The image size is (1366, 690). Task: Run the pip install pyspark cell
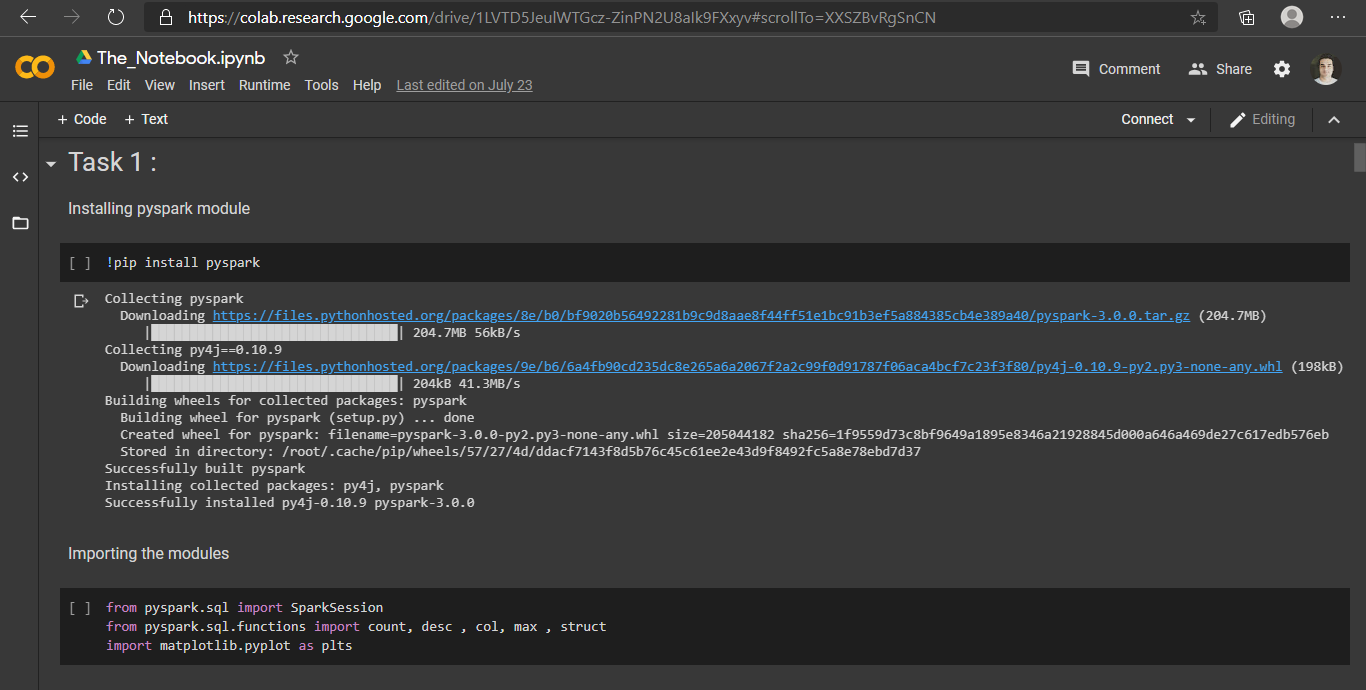pyautogui.click(x=80, y=263)
